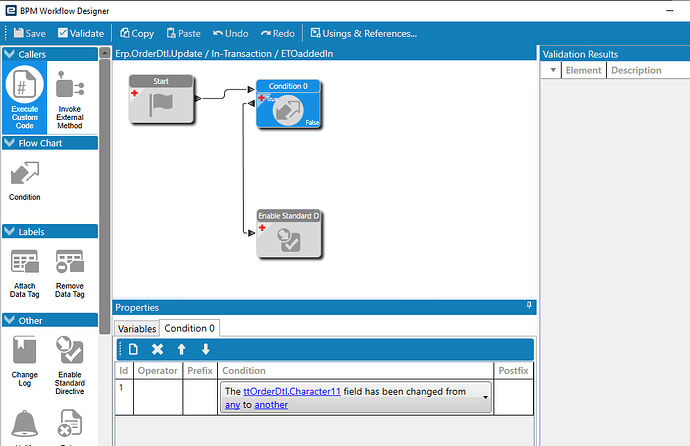Click the Prefix cell of row 1
This screenshot has width=690, height=446.
coord(200,397)
